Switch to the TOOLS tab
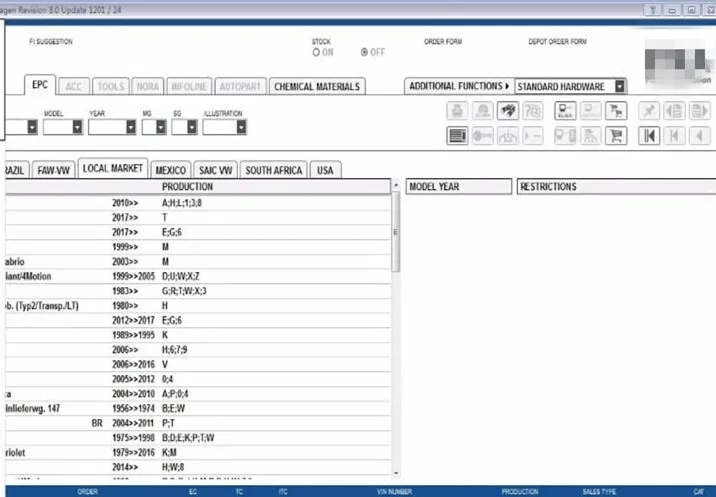716x497 pixels. pos(111,86)
